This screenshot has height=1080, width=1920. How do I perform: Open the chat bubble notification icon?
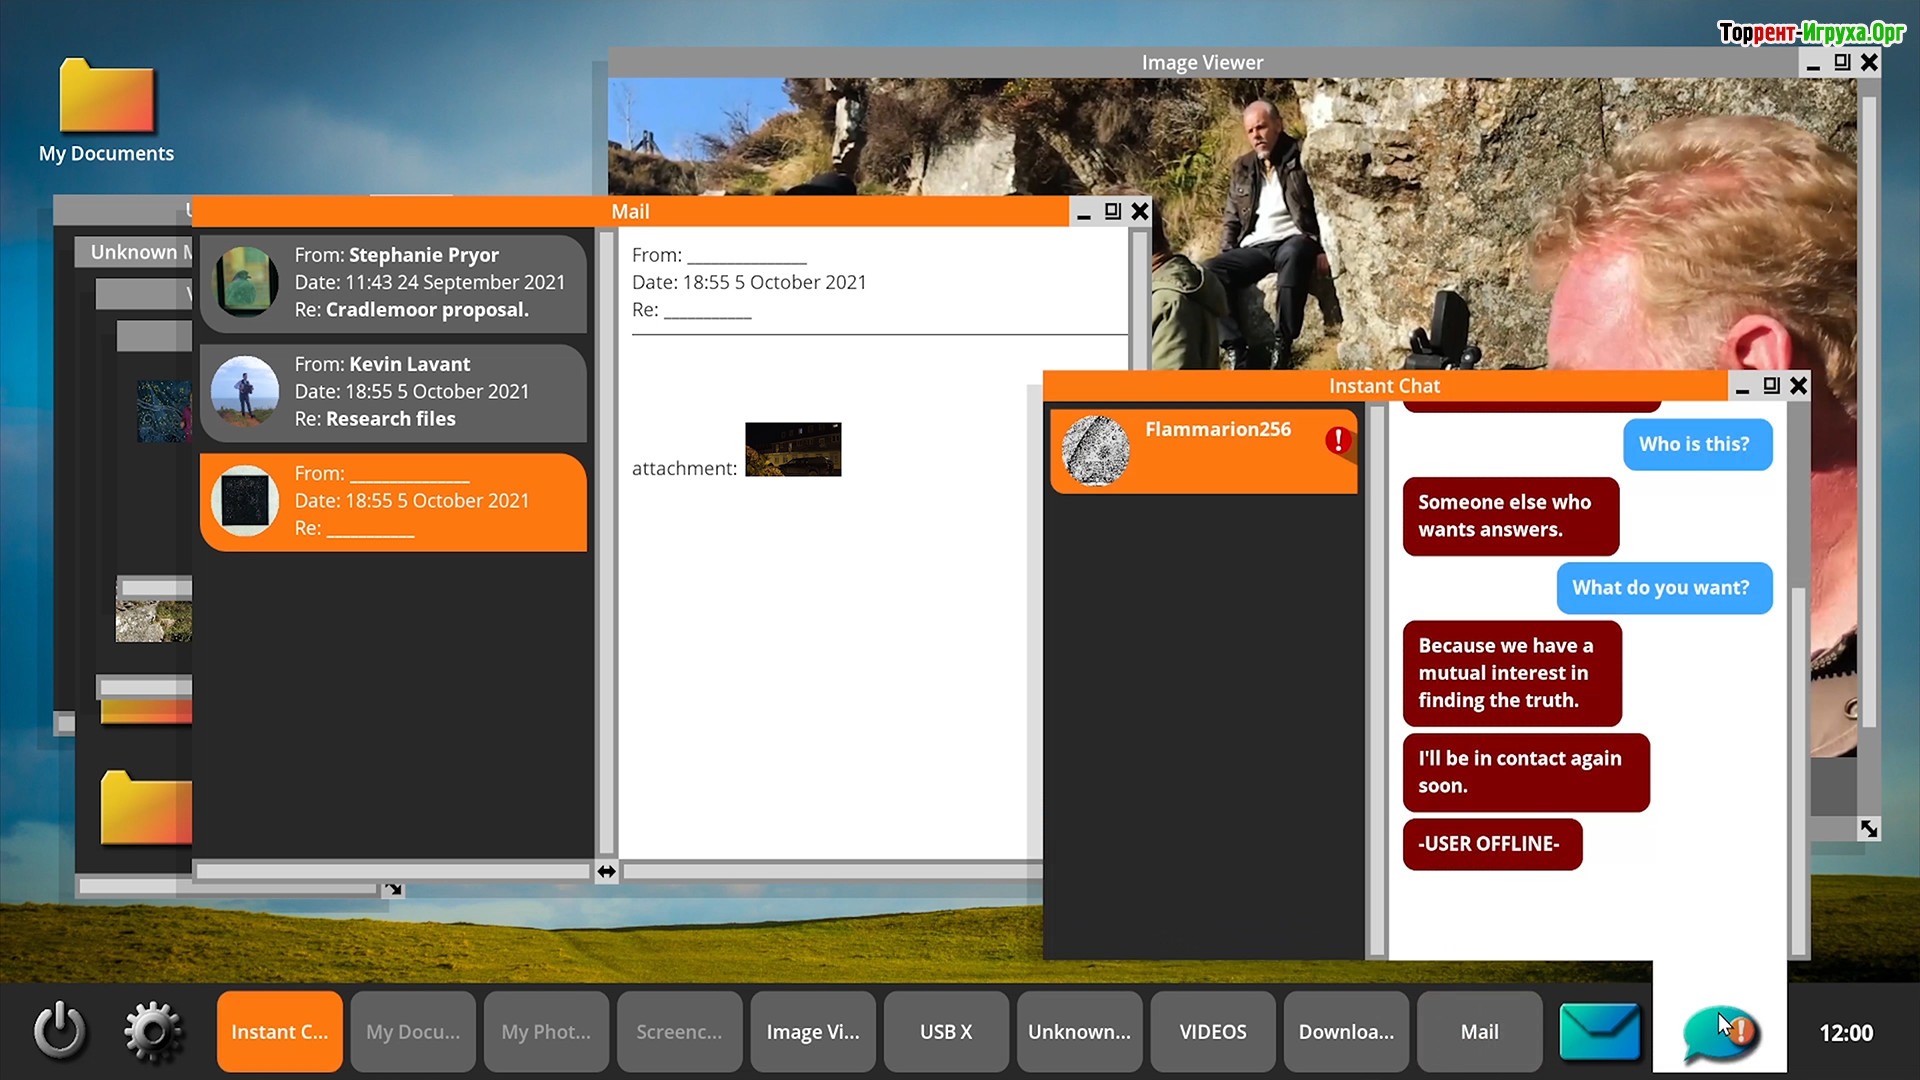1719,1033
